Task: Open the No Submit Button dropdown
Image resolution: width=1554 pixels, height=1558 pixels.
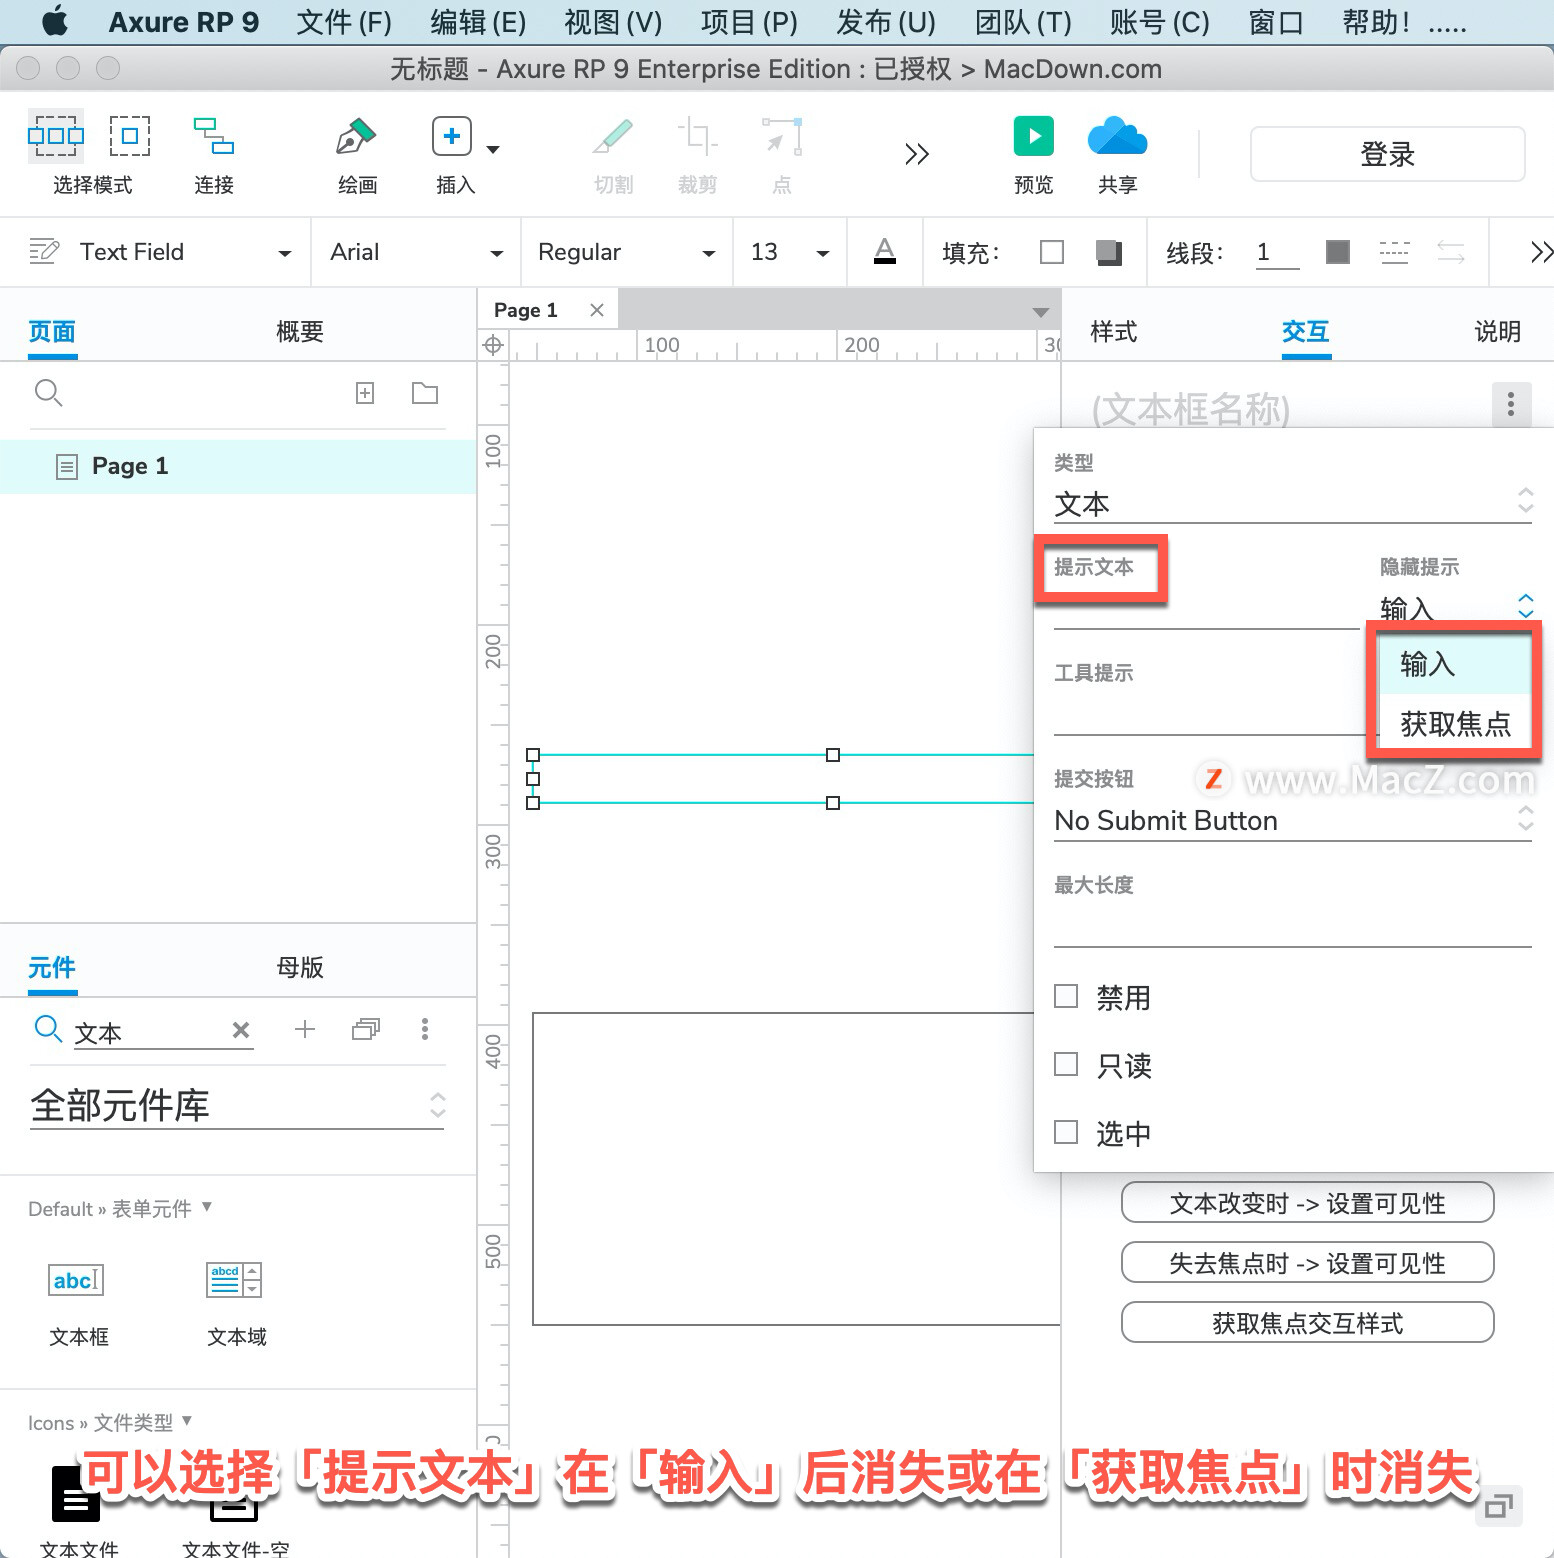Action: point(1293,820)
